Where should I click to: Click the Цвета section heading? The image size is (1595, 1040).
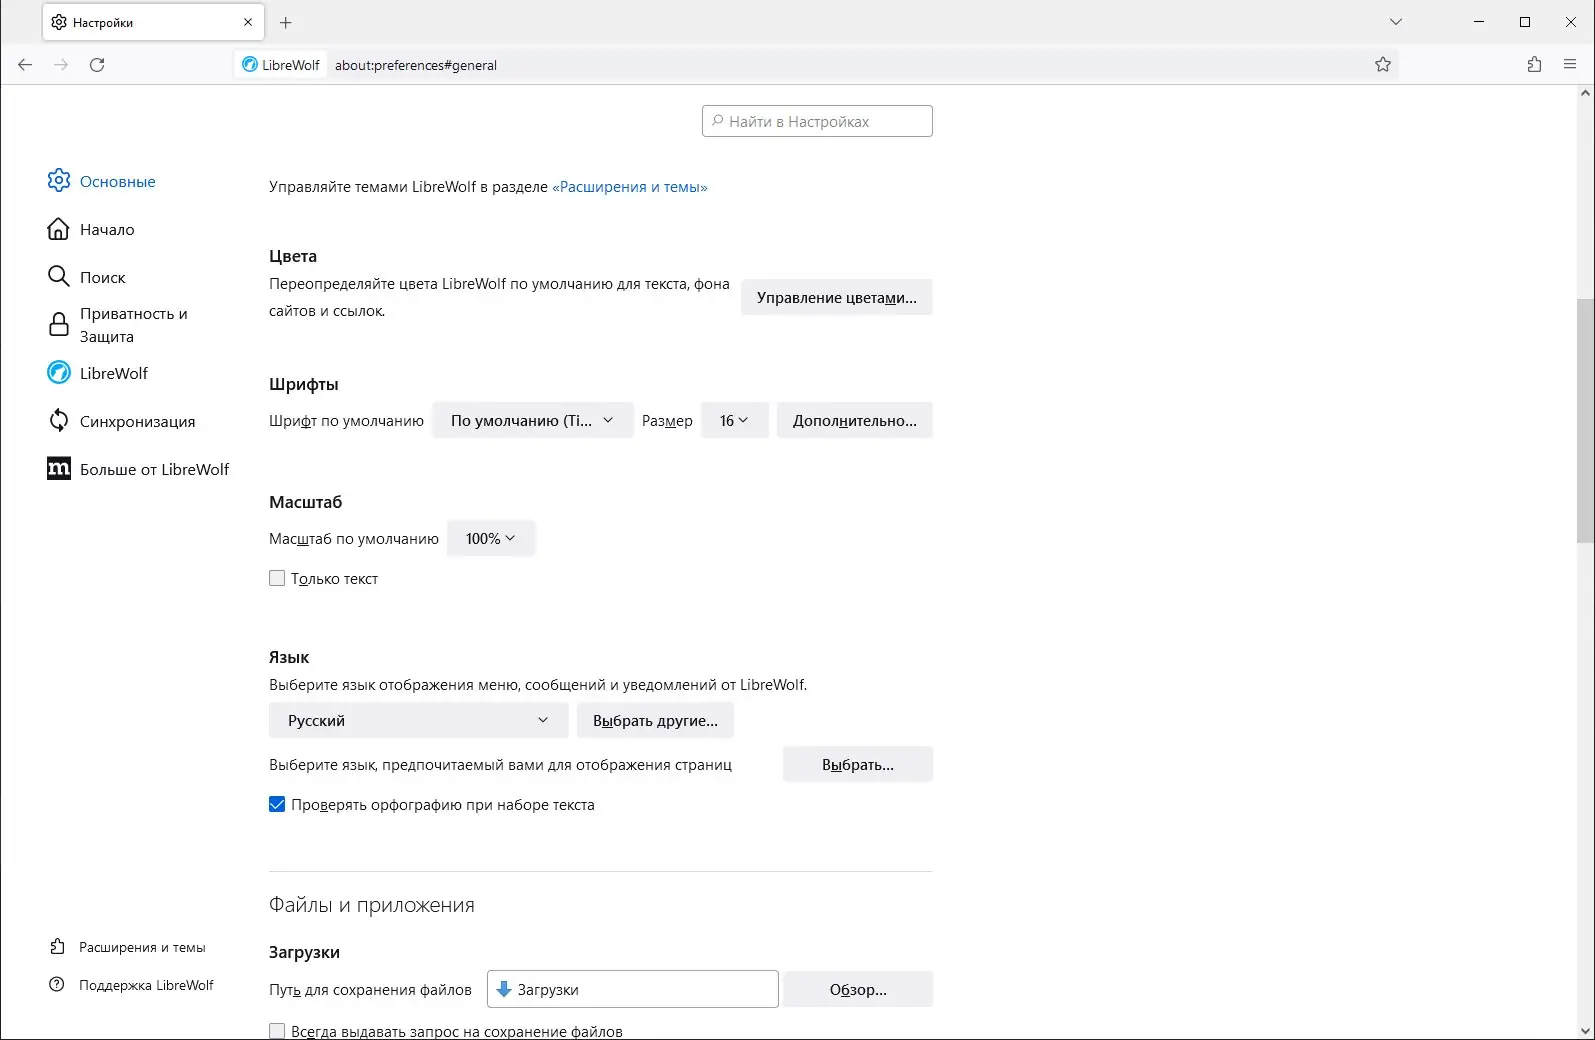[293, 256]
